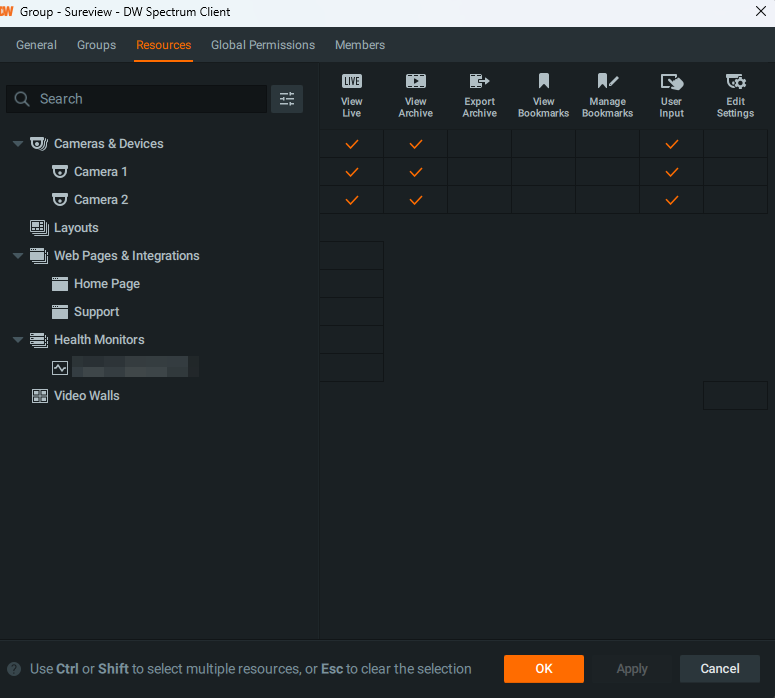Toggle User Input for Camera 2
Viewport: 775px width, 698px height.
pyautogui.click(x=672, y=200)
